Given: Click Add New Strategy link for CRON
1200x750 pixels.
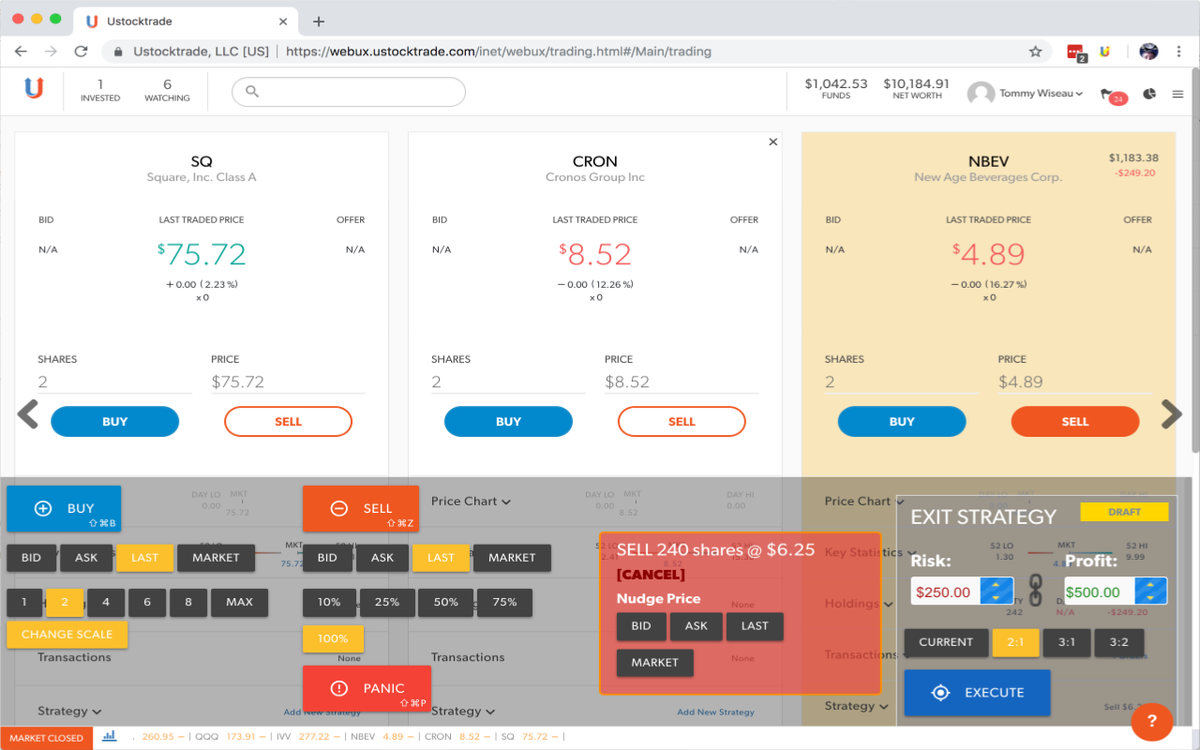Looking at the screenshot, I should [x=716, y=712].
